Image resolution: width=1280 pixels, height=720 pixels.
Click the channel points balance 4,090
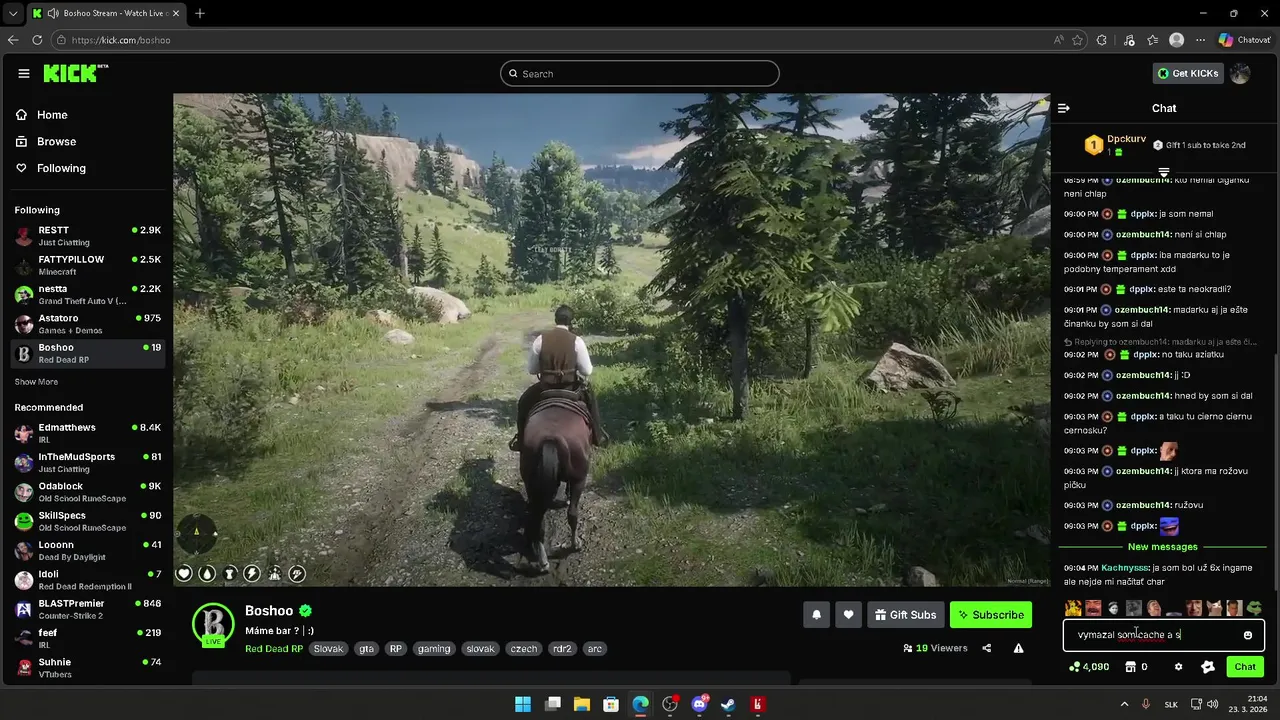tap(1089, 667)
